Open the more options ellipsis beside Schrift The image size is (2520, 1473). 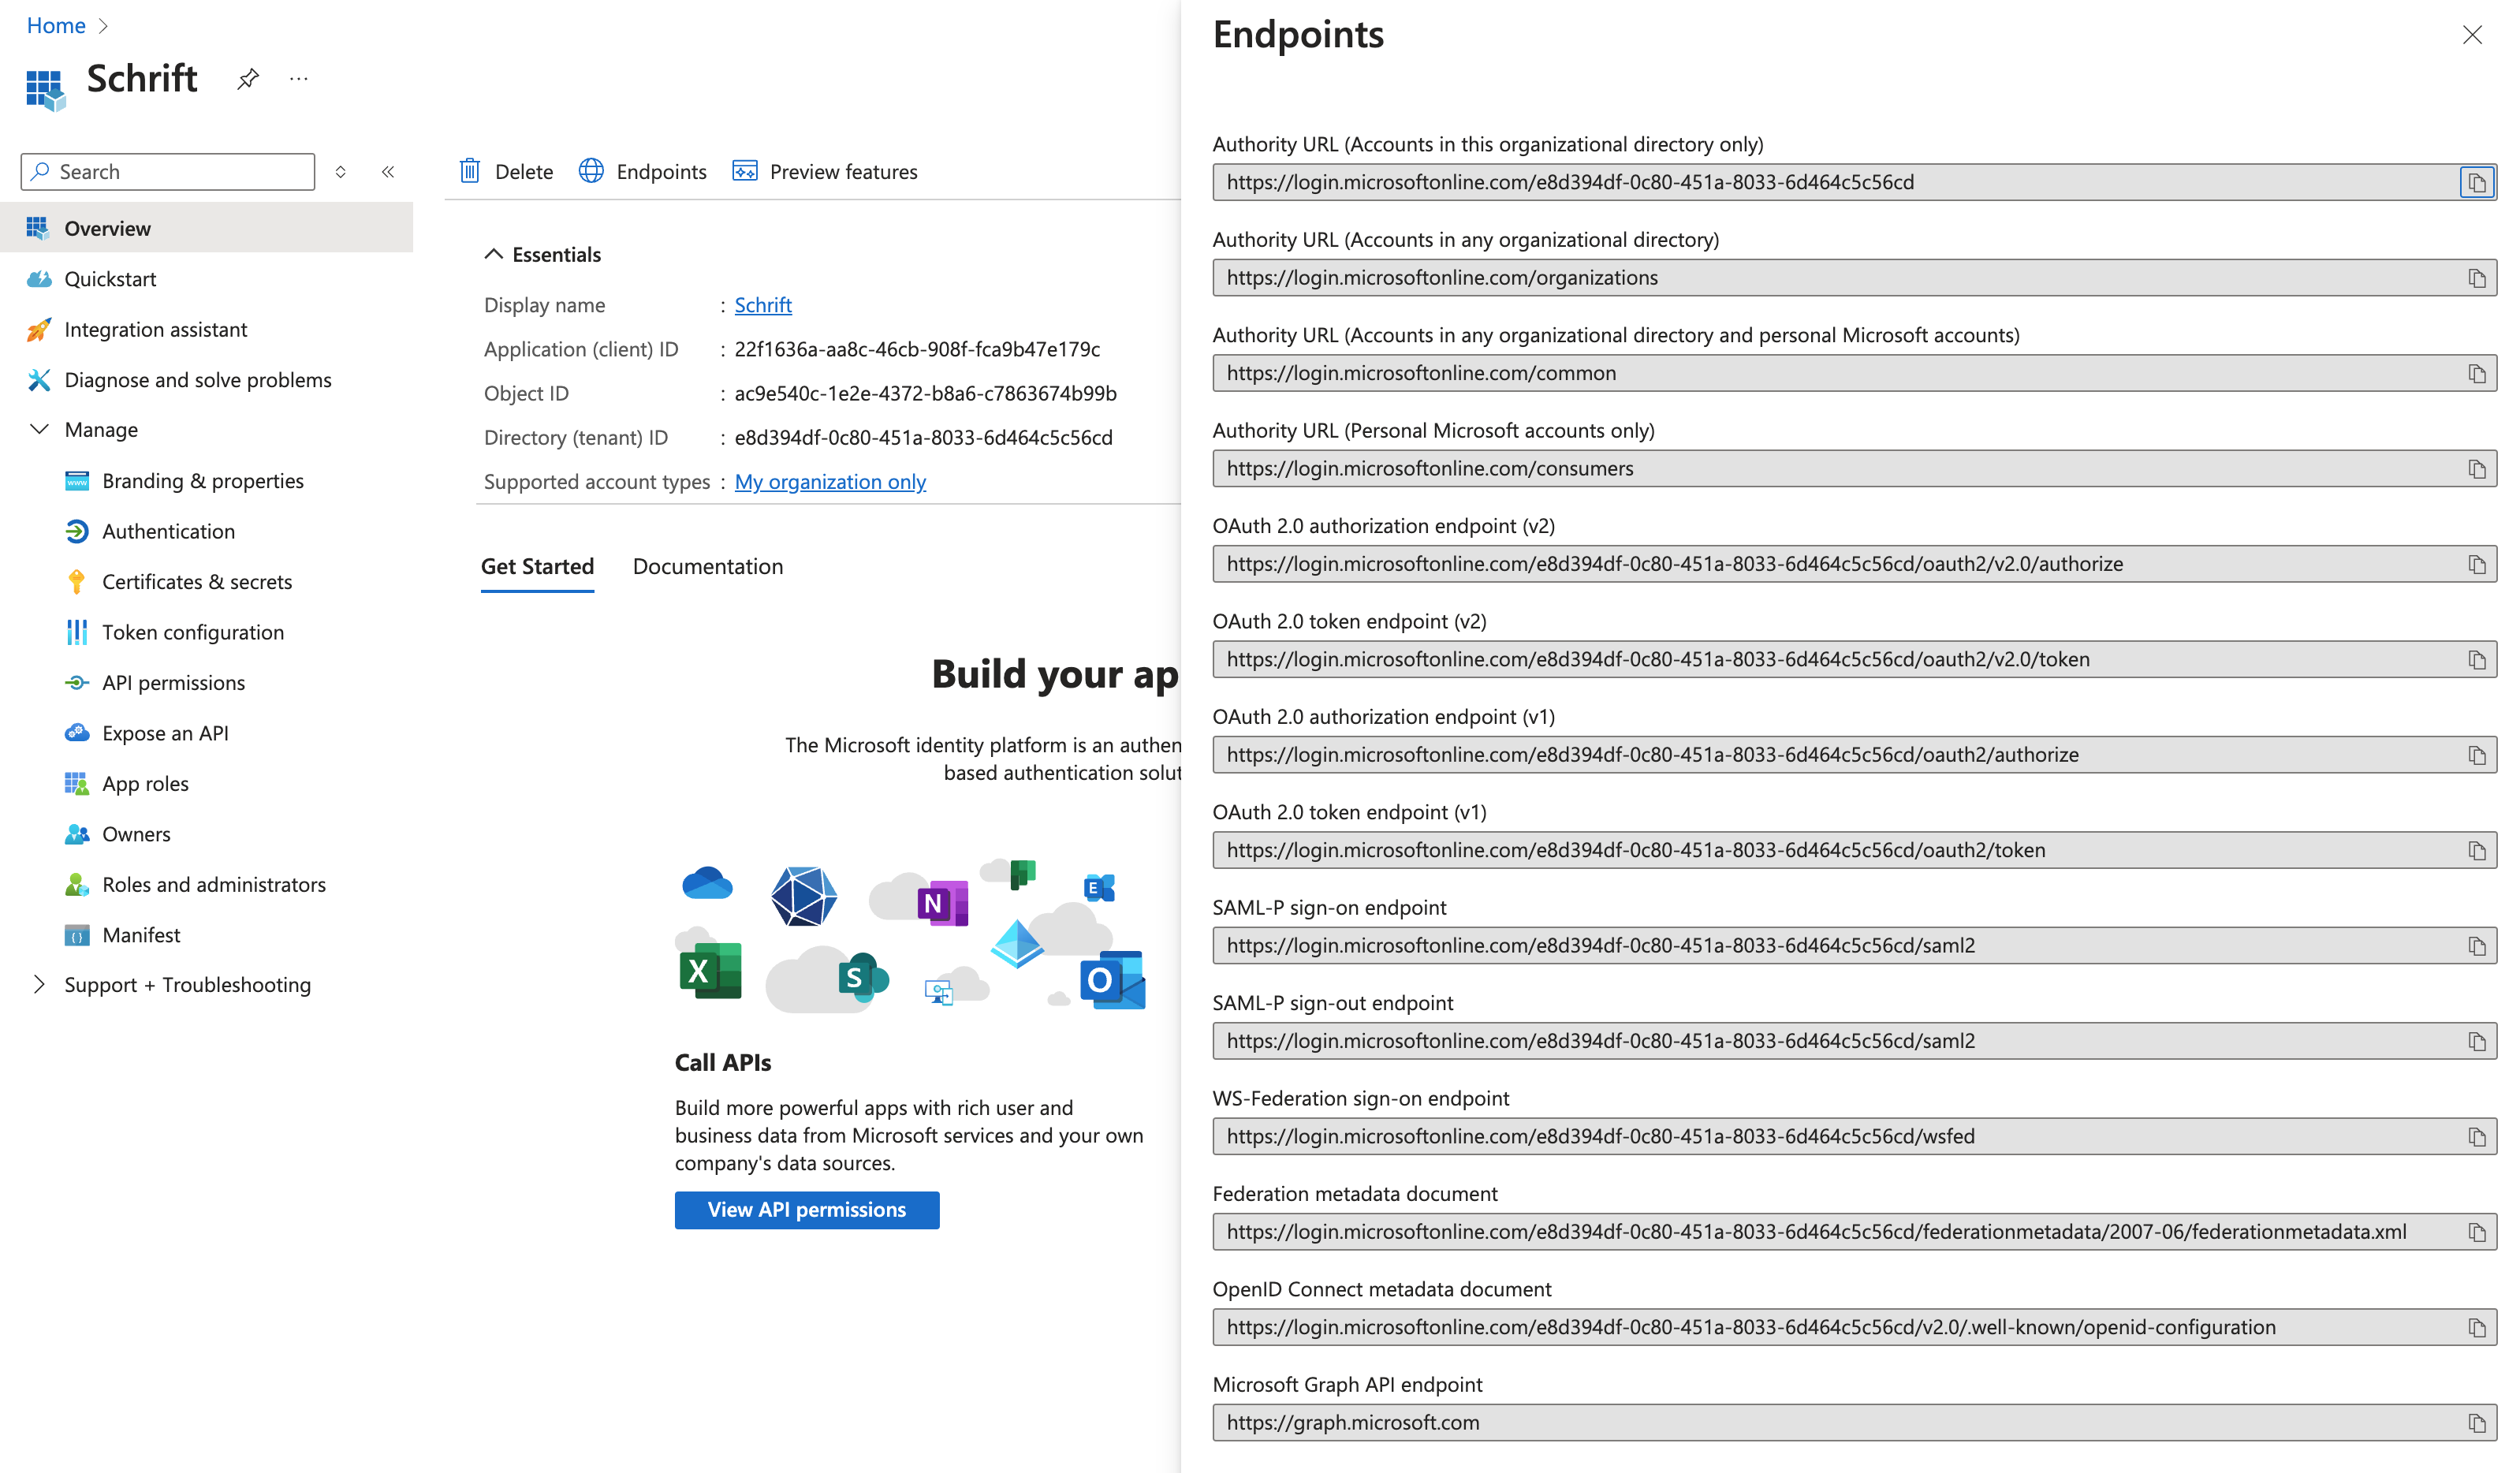pyautogui.click(x=298, y=79)
